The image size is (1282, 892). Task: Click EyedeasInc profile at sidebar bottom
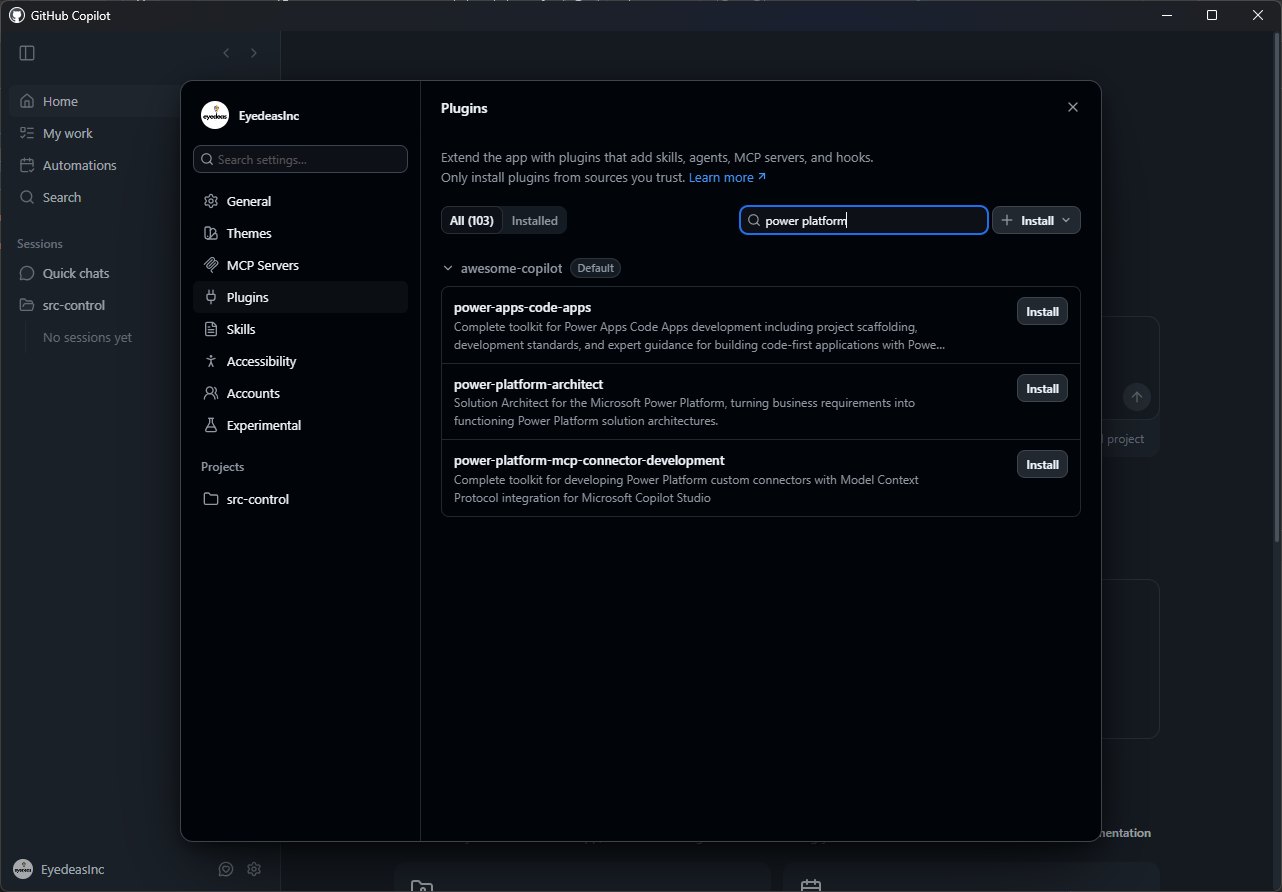pos(60,869)
